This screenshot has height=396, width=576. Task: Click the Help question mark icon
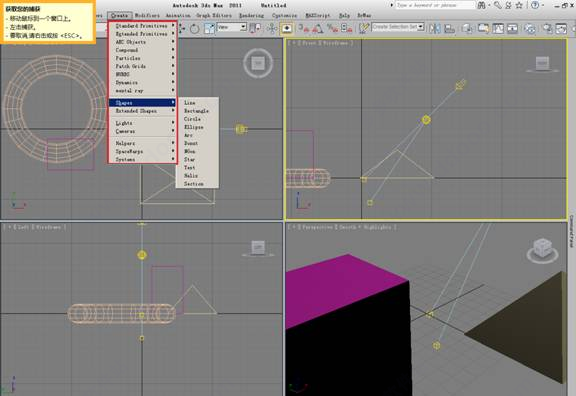(535, 5)
